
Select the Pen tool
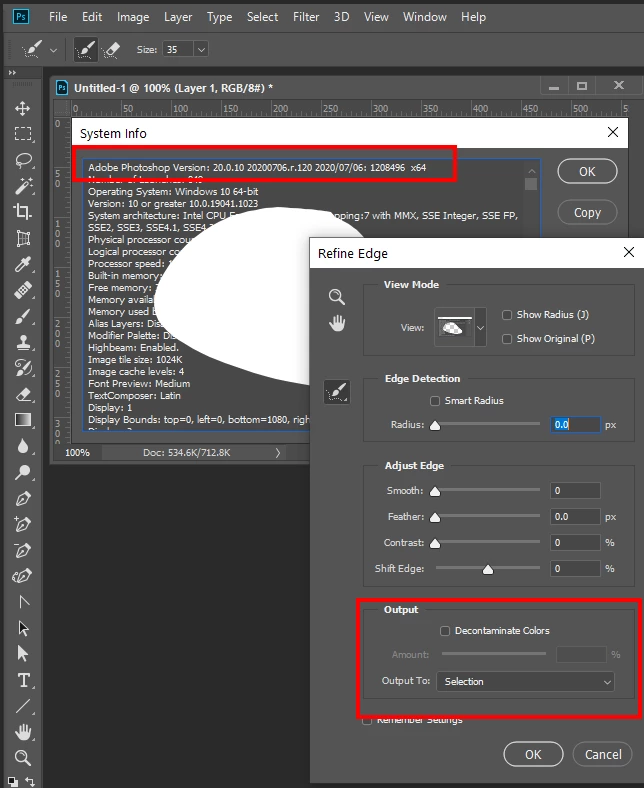point(23,499)
